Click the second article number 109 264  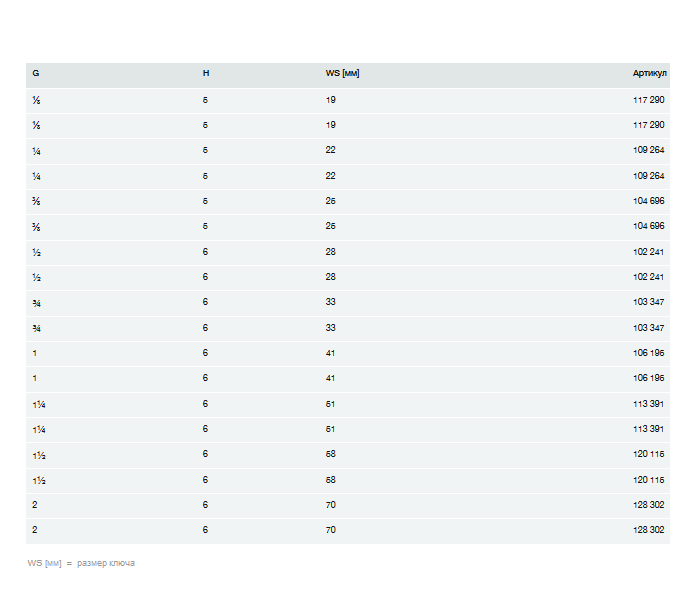click(648, 176)
